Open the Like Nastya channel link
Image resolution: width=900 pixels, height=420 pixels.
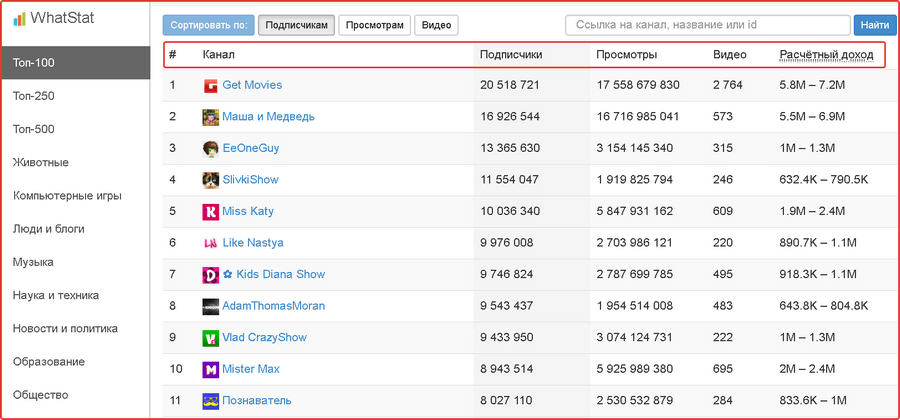[x=253, y=243]
